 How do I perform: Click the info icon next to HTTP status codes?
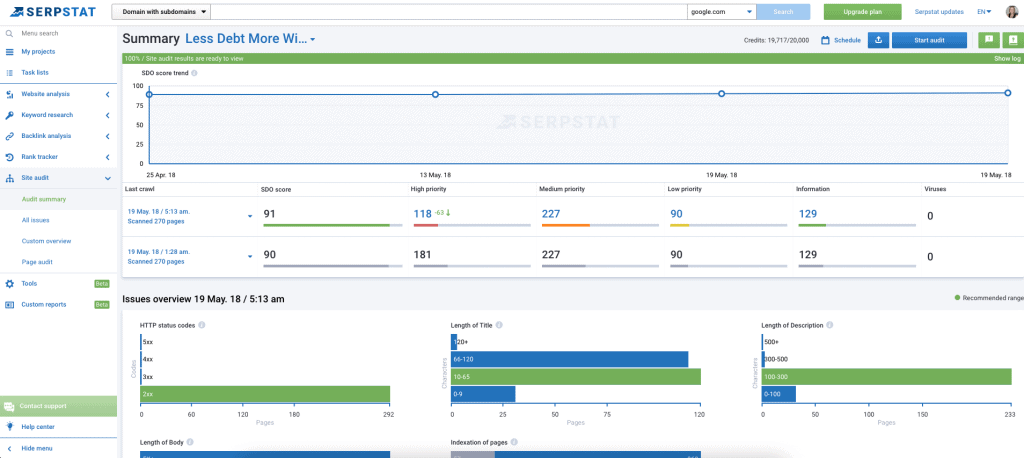[x=202, y=325]
